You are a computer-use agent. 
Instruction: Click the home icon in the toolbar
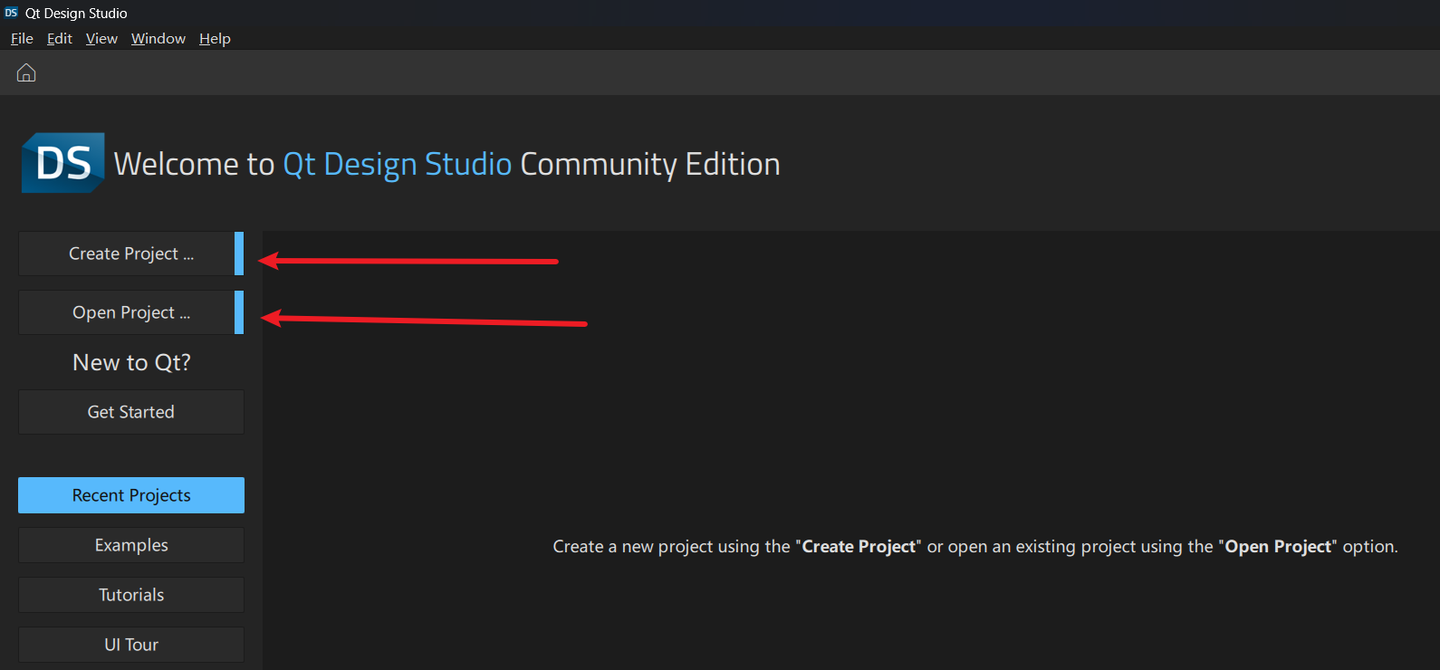coord(27,72)
